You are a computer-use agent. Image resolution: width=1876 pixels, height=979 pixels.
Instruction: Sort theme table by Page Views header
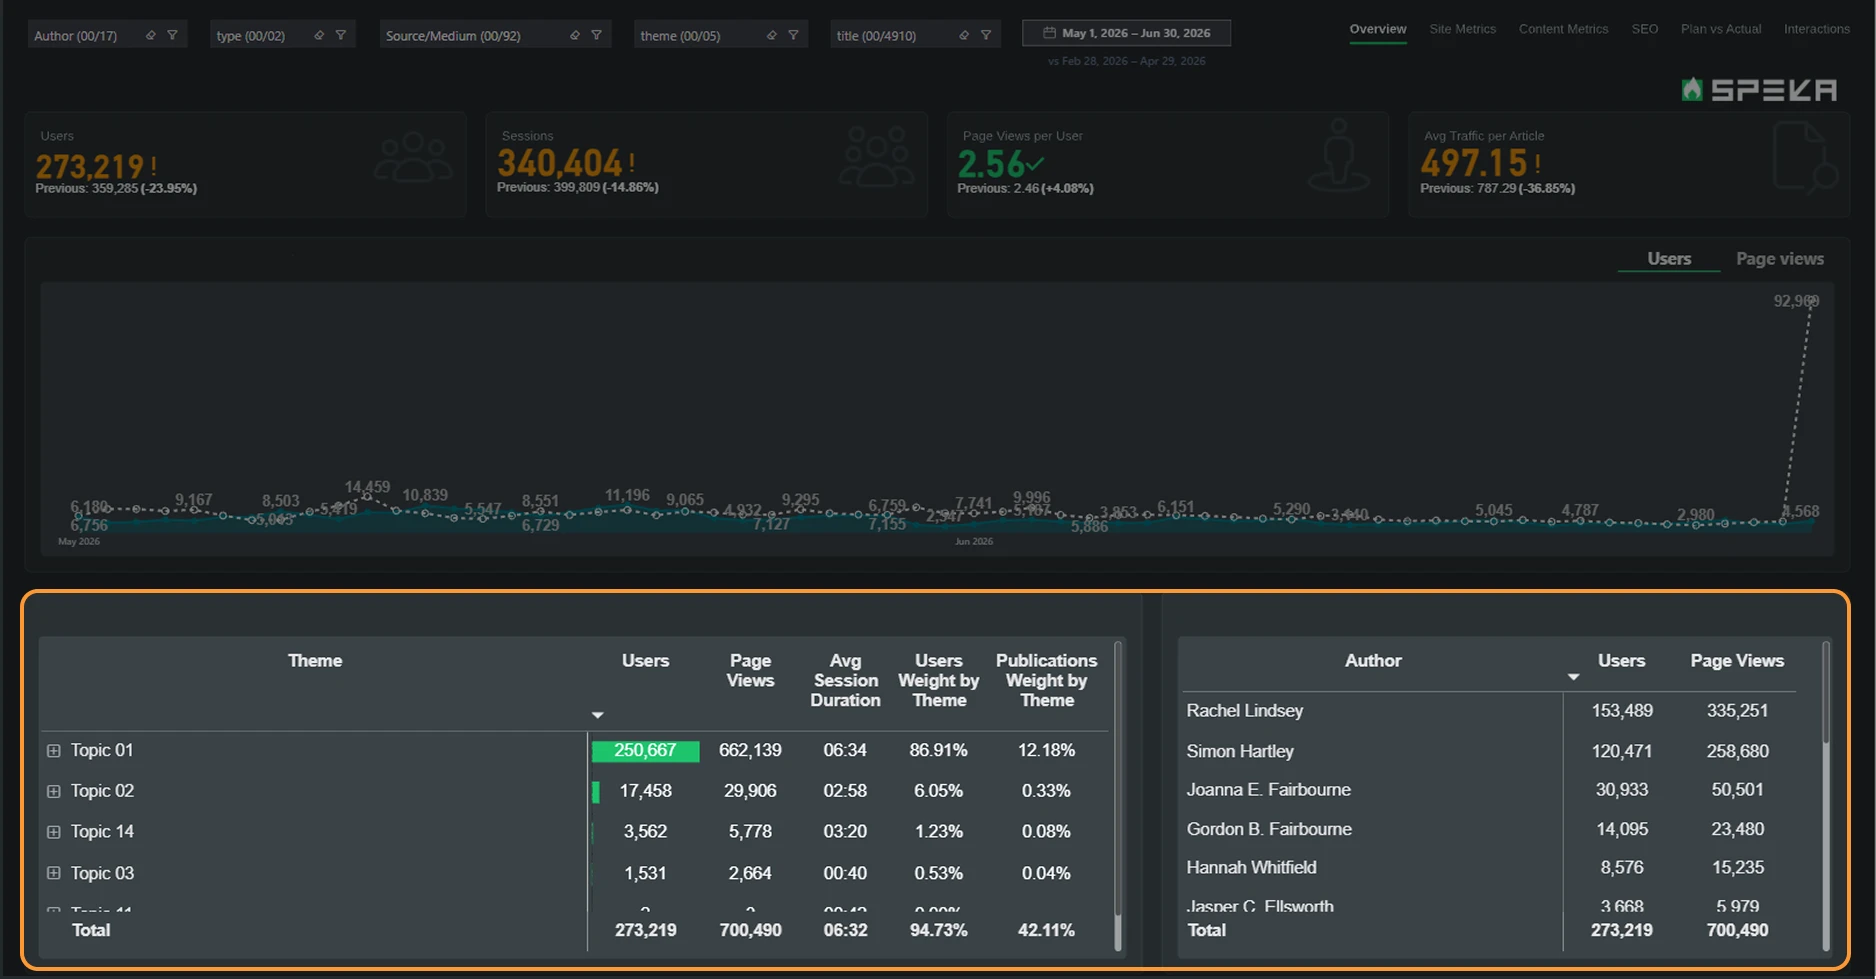point(750,670)
